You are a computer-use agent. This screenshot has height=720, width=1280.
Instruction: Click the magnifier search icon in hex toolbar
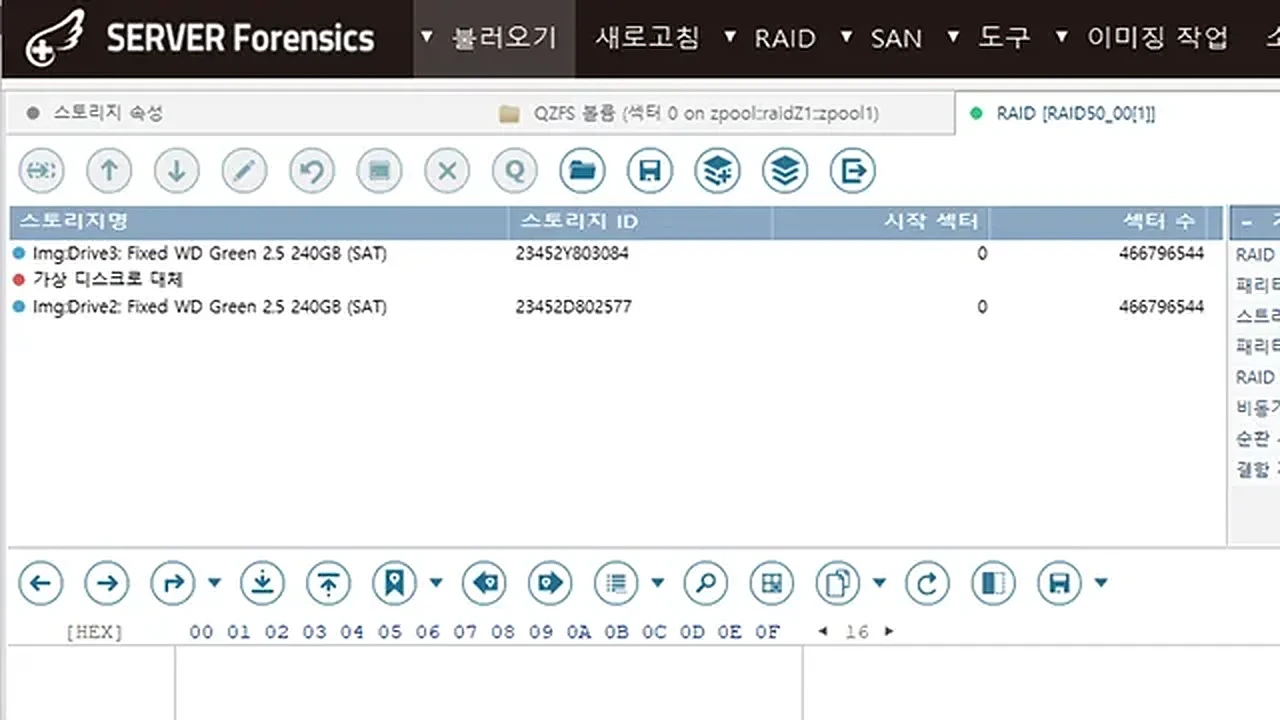point(706,583)
